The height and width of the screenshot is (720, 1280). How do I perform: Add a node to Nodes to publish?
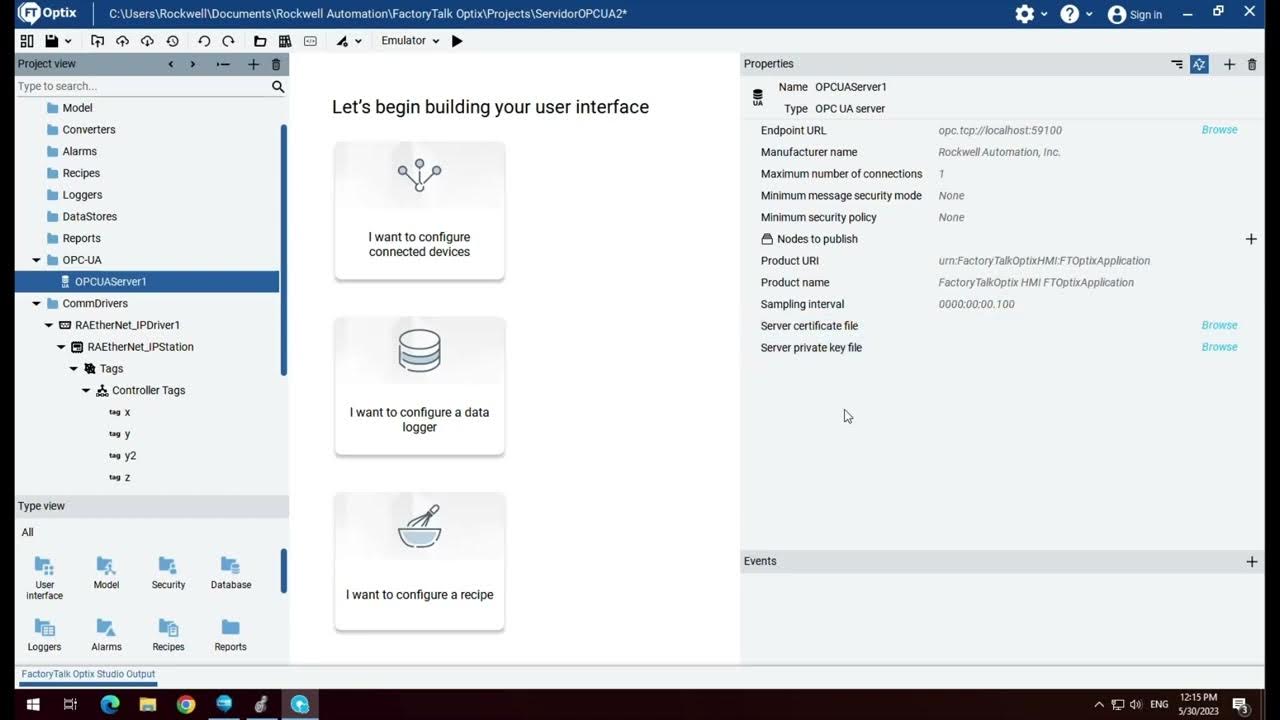click(1251, 239)
